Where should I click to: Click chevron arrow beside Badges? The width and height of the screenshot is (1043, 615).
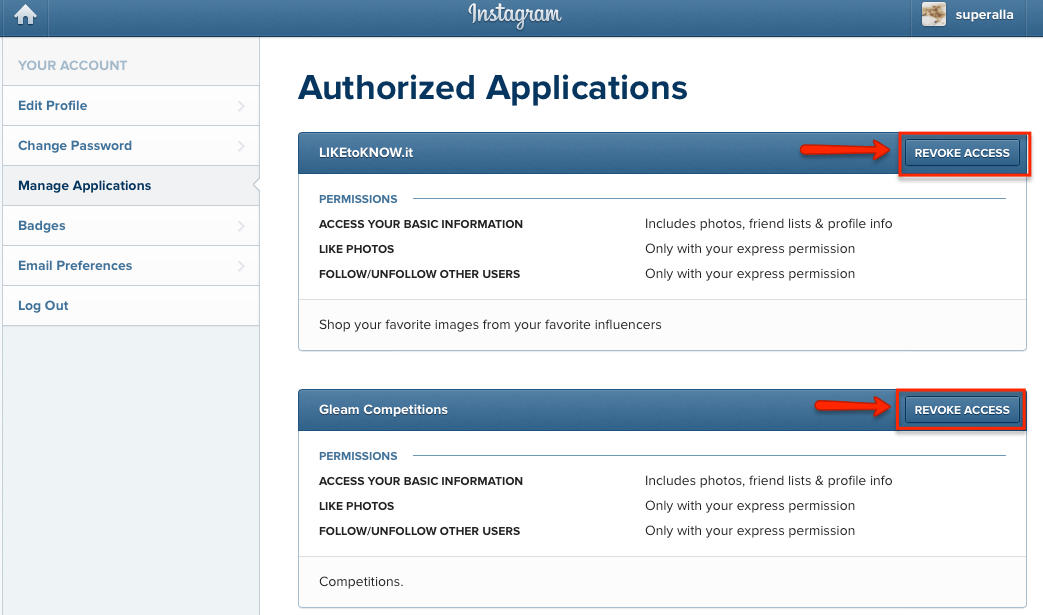pyautogui.click(x=241, y=226)
